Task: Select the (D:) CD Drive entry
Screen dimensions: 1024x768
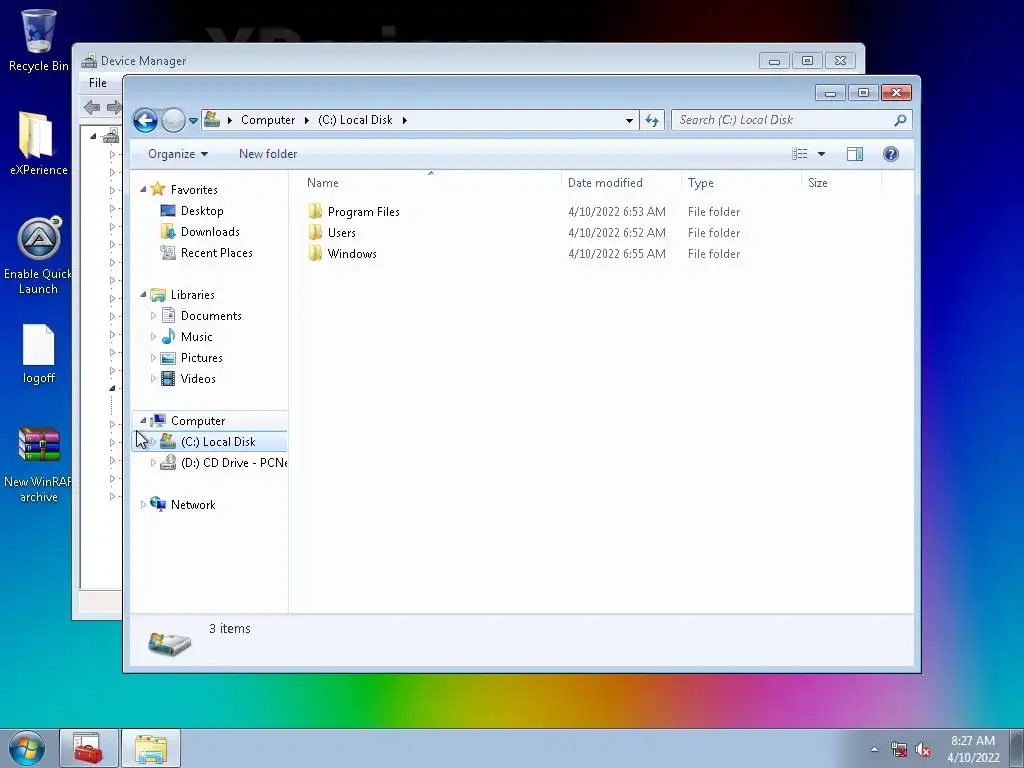Action: coord(234,463)
